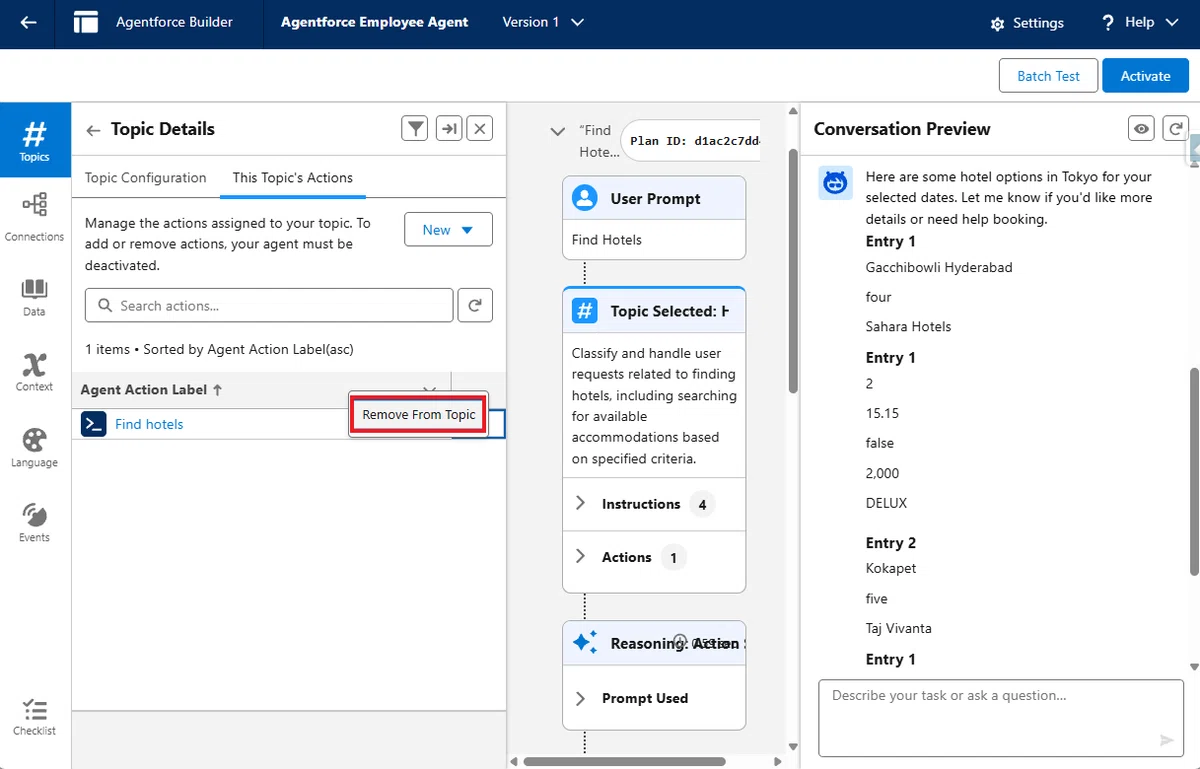The width and height of the screenshot is (1200, 769).
Task: Open the Events sidebar section
Action: point(35,523)
